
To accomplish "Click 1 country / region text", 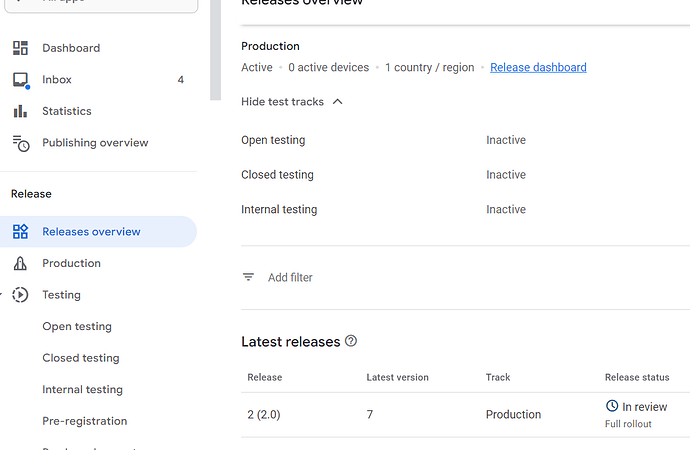I will click(429, 67).
